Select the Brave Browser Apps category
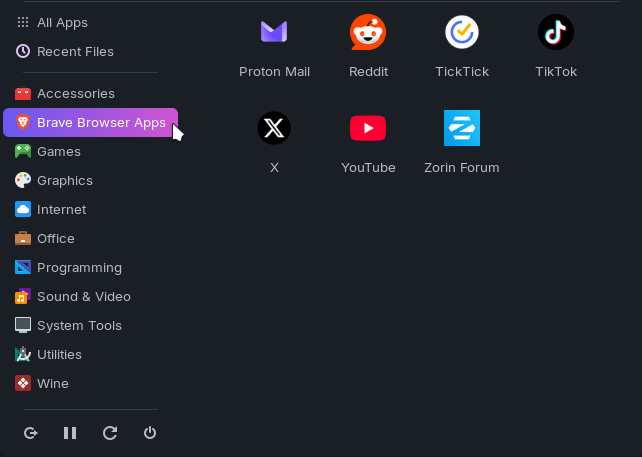This screenshot has height=457, width=642. (x=90, y=122)
